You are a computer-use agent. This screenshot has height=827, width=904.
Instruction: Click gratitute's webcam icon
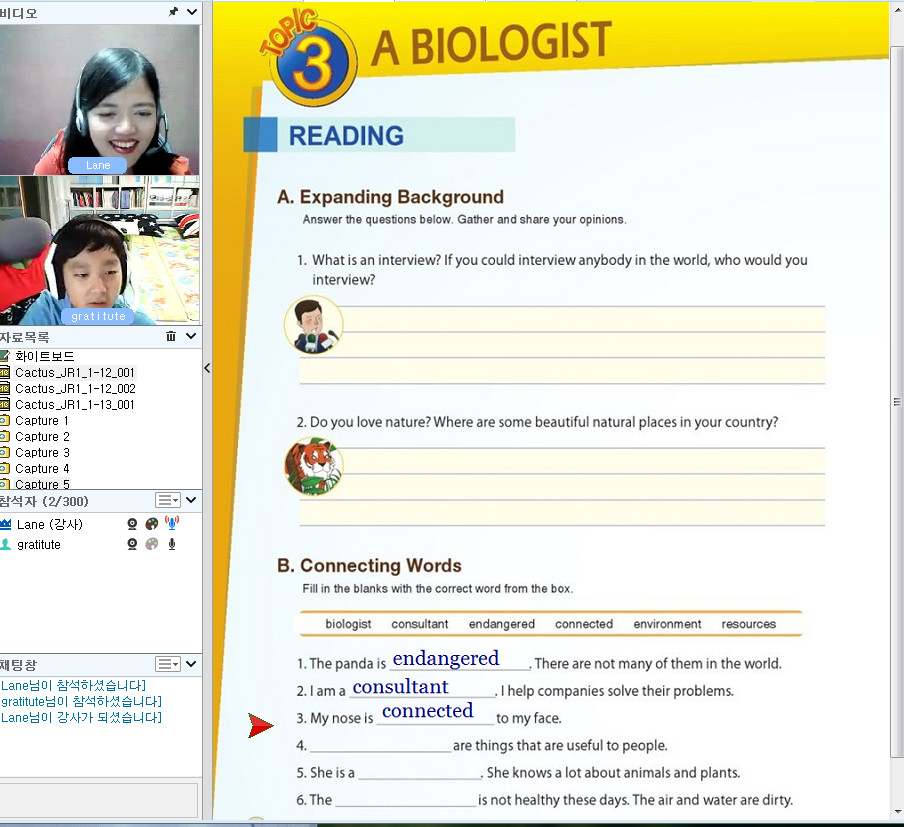(132, 544)
